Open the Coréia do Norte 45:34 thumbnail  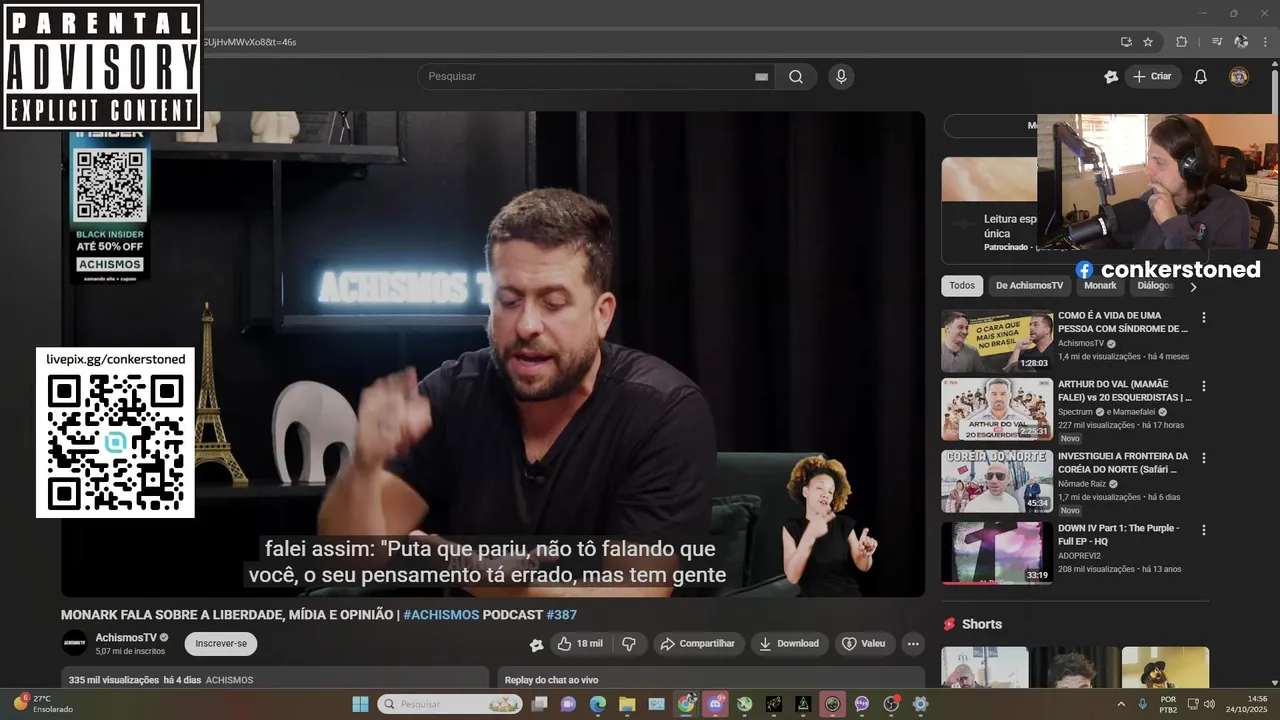click(997, 481)
